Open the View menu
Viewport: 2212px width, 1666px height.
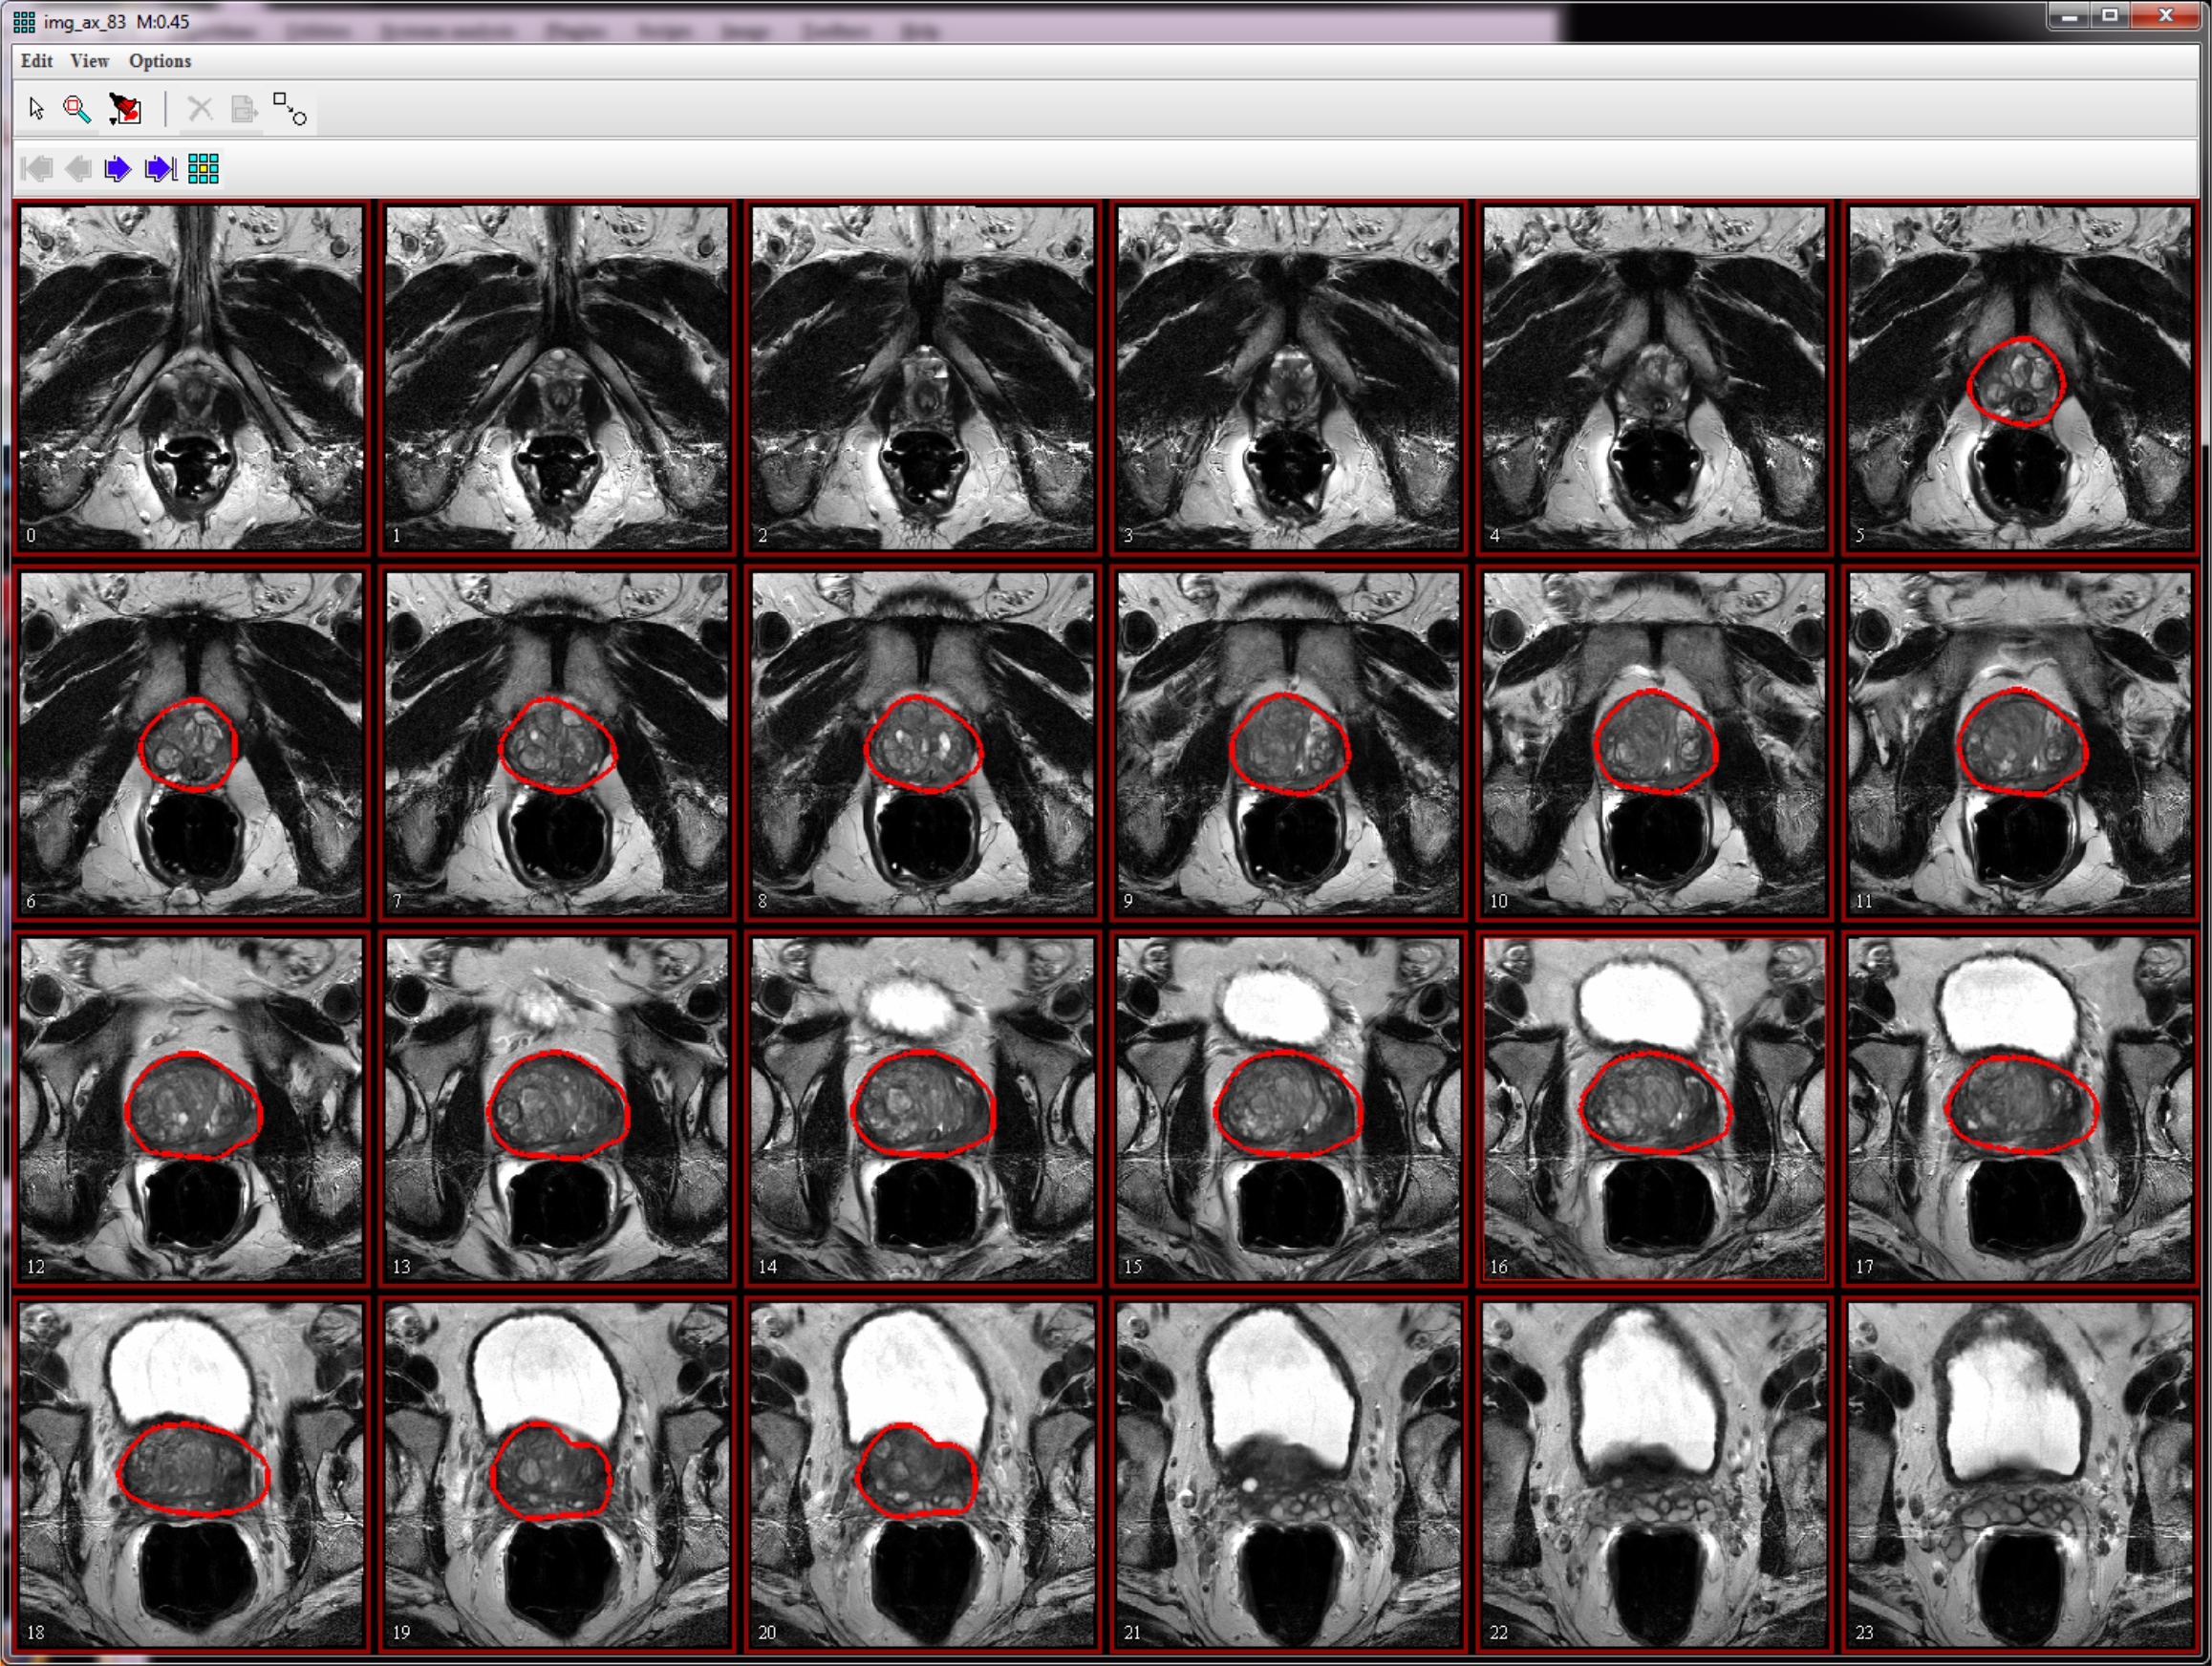click(89, 61)
